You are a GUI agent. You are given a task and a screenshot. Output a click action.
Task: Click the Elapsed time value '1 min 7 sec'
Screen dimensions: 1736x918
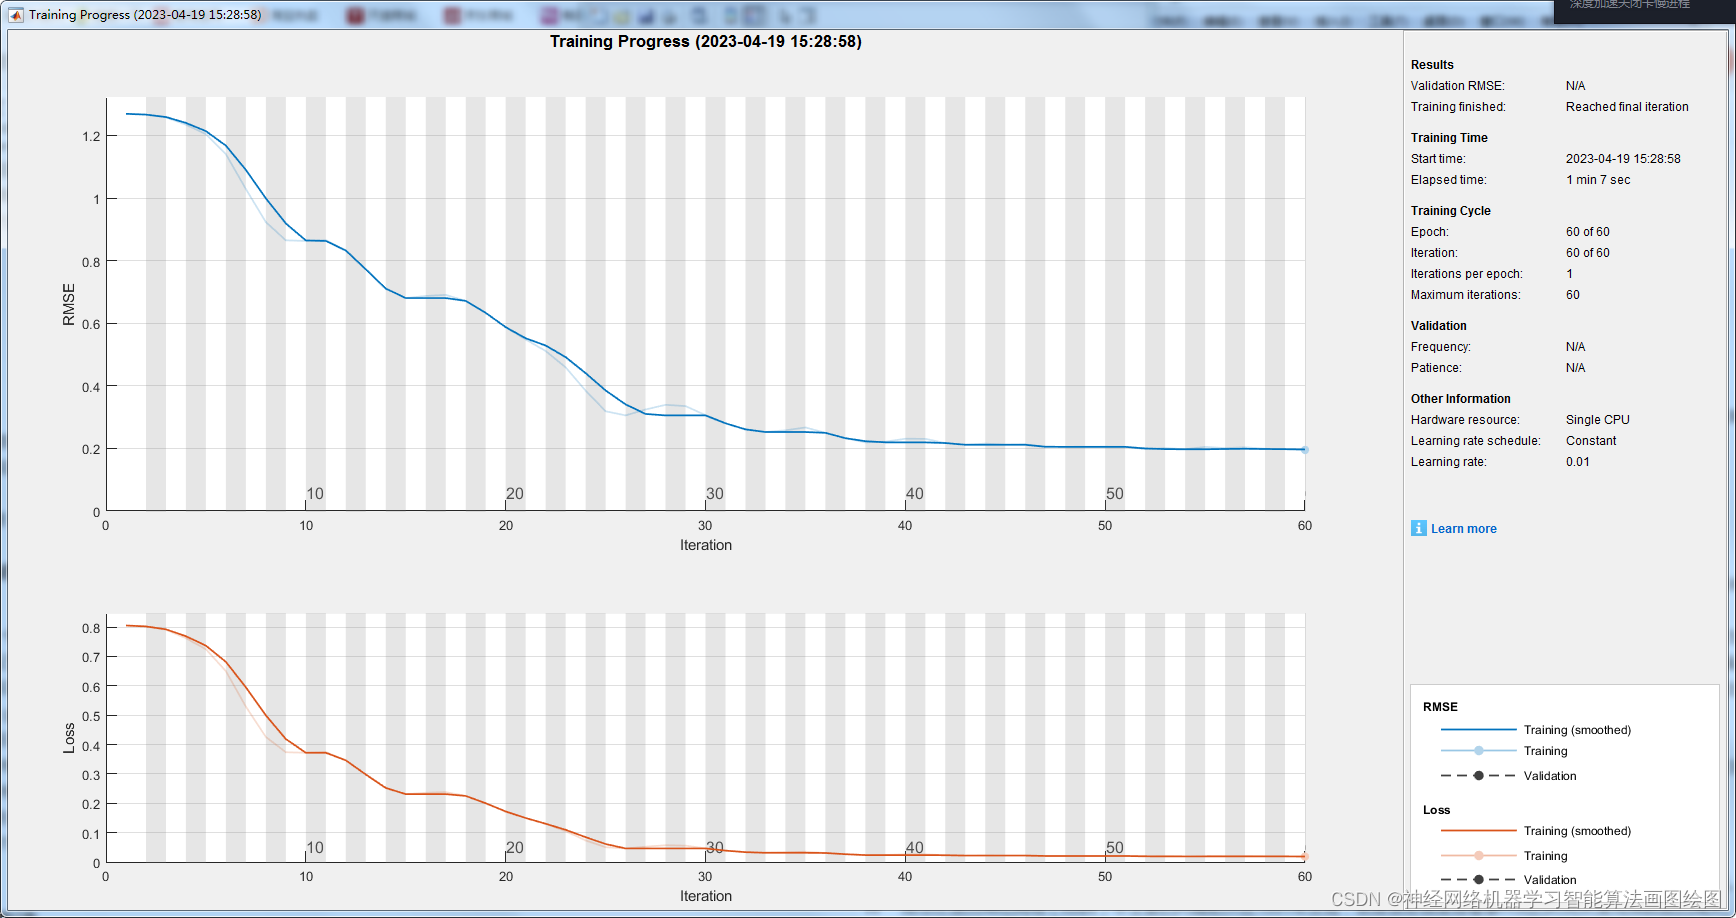[1598, 180]
